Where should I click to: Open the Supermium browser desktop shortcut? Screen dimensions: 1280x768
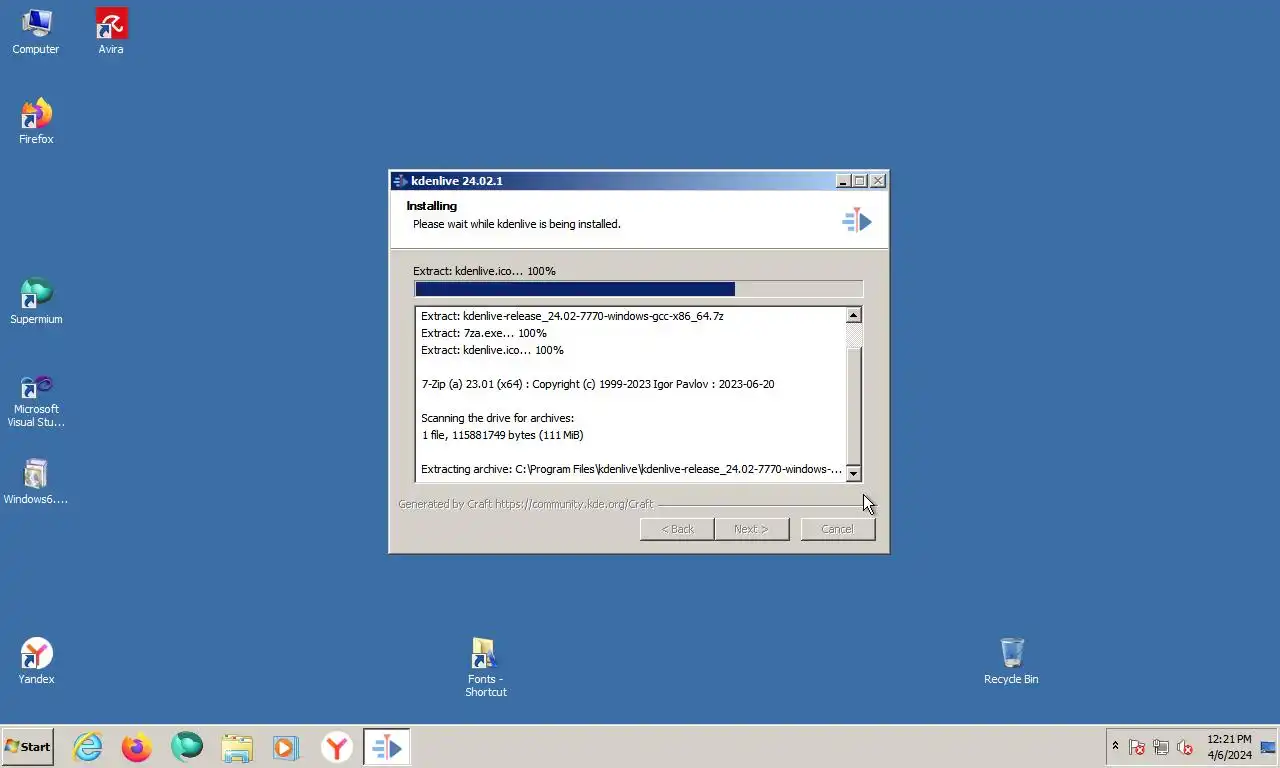(x=36, y=302)
